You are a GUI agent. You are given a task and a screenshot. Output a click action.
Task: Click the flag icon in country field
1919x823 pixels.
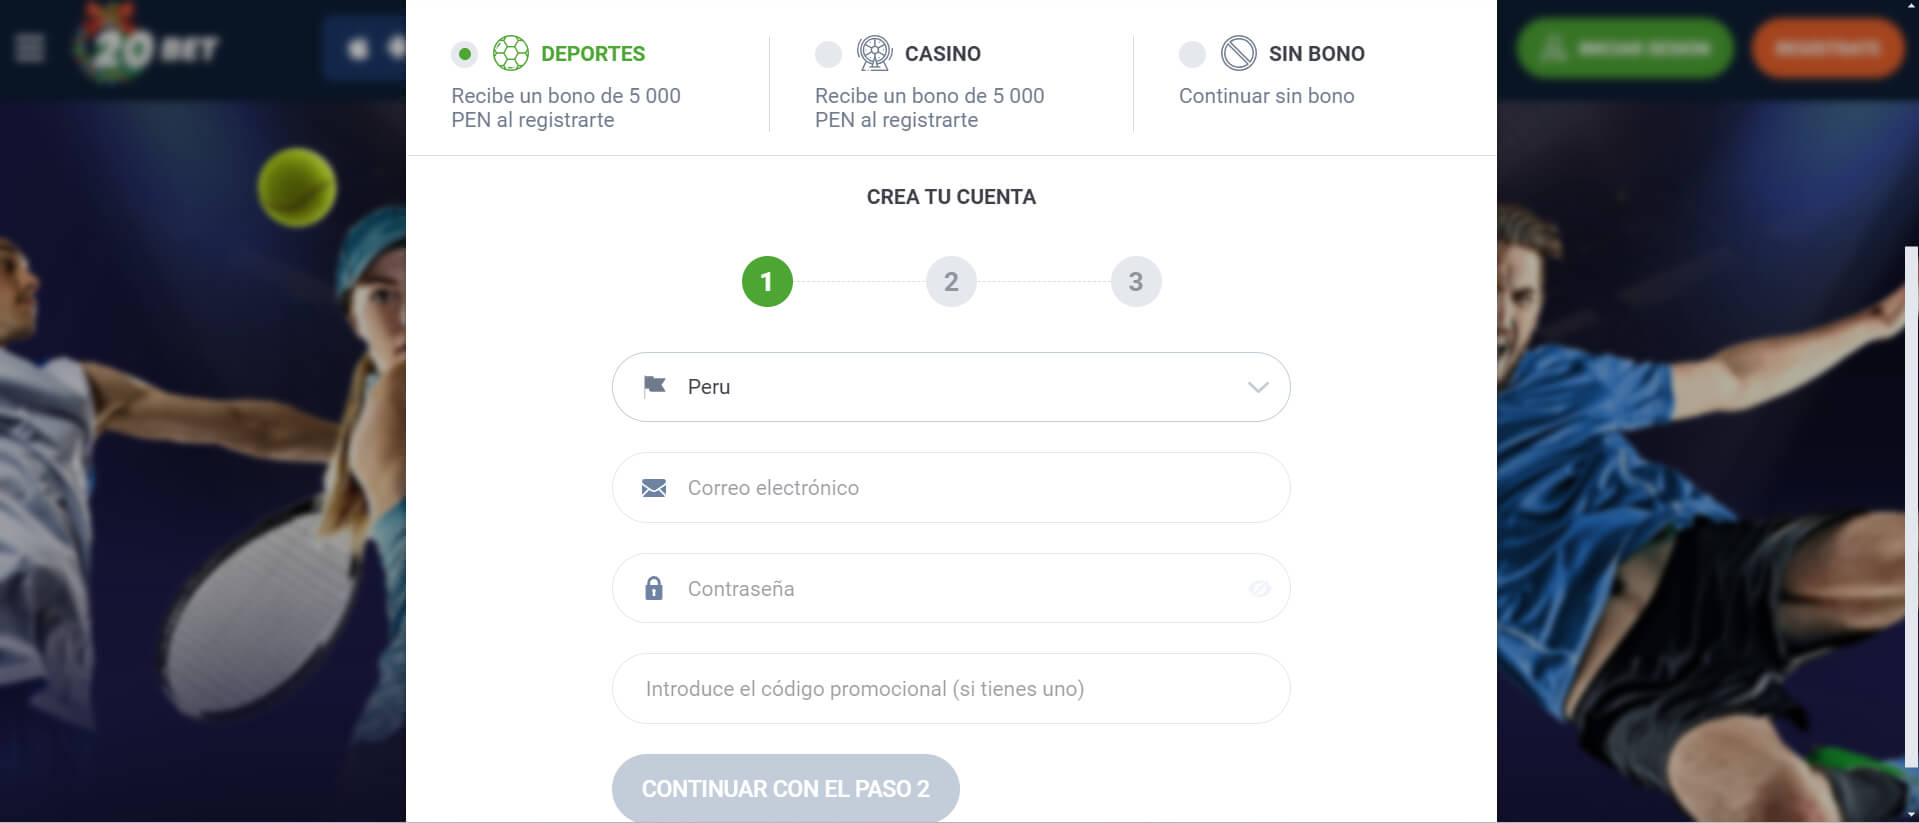click(x=655, y=386)
